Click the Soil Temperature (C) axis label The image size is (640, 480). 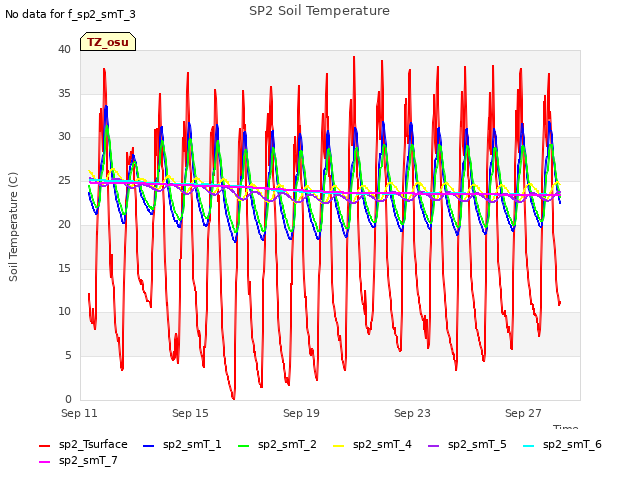pyautogui.click(x=13, y=227)
